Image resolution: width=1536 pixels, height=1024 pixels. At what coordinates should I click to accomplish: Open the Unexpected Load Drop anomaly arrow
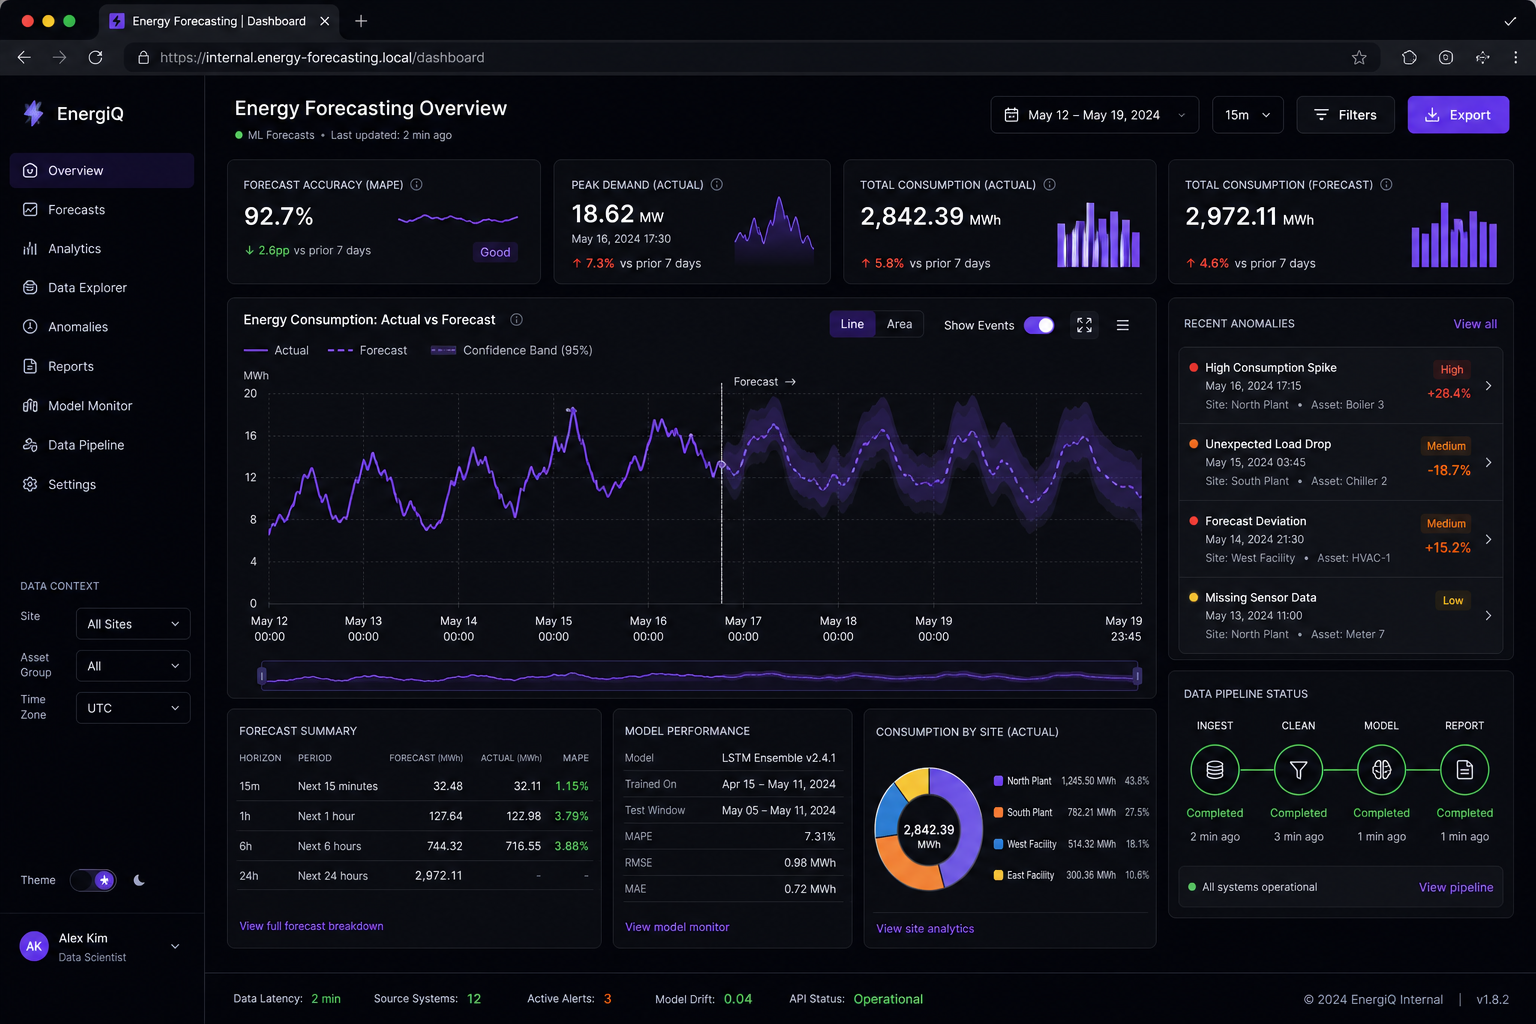tap(1488, 463)
